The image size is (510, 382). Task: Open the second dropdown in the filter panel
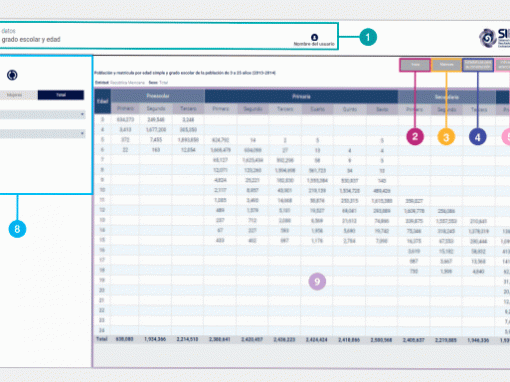click(x=42, y=134)
